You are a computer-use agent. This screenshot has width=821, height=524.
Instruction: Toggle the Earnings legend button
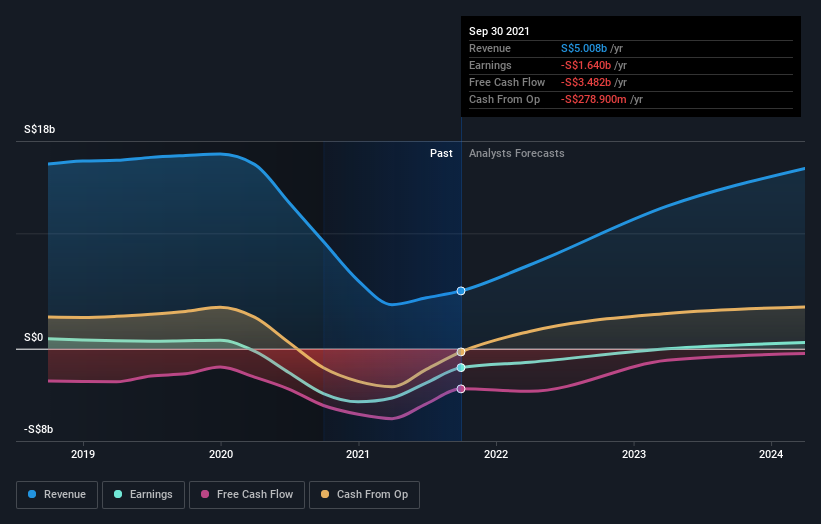pos(143,495)
